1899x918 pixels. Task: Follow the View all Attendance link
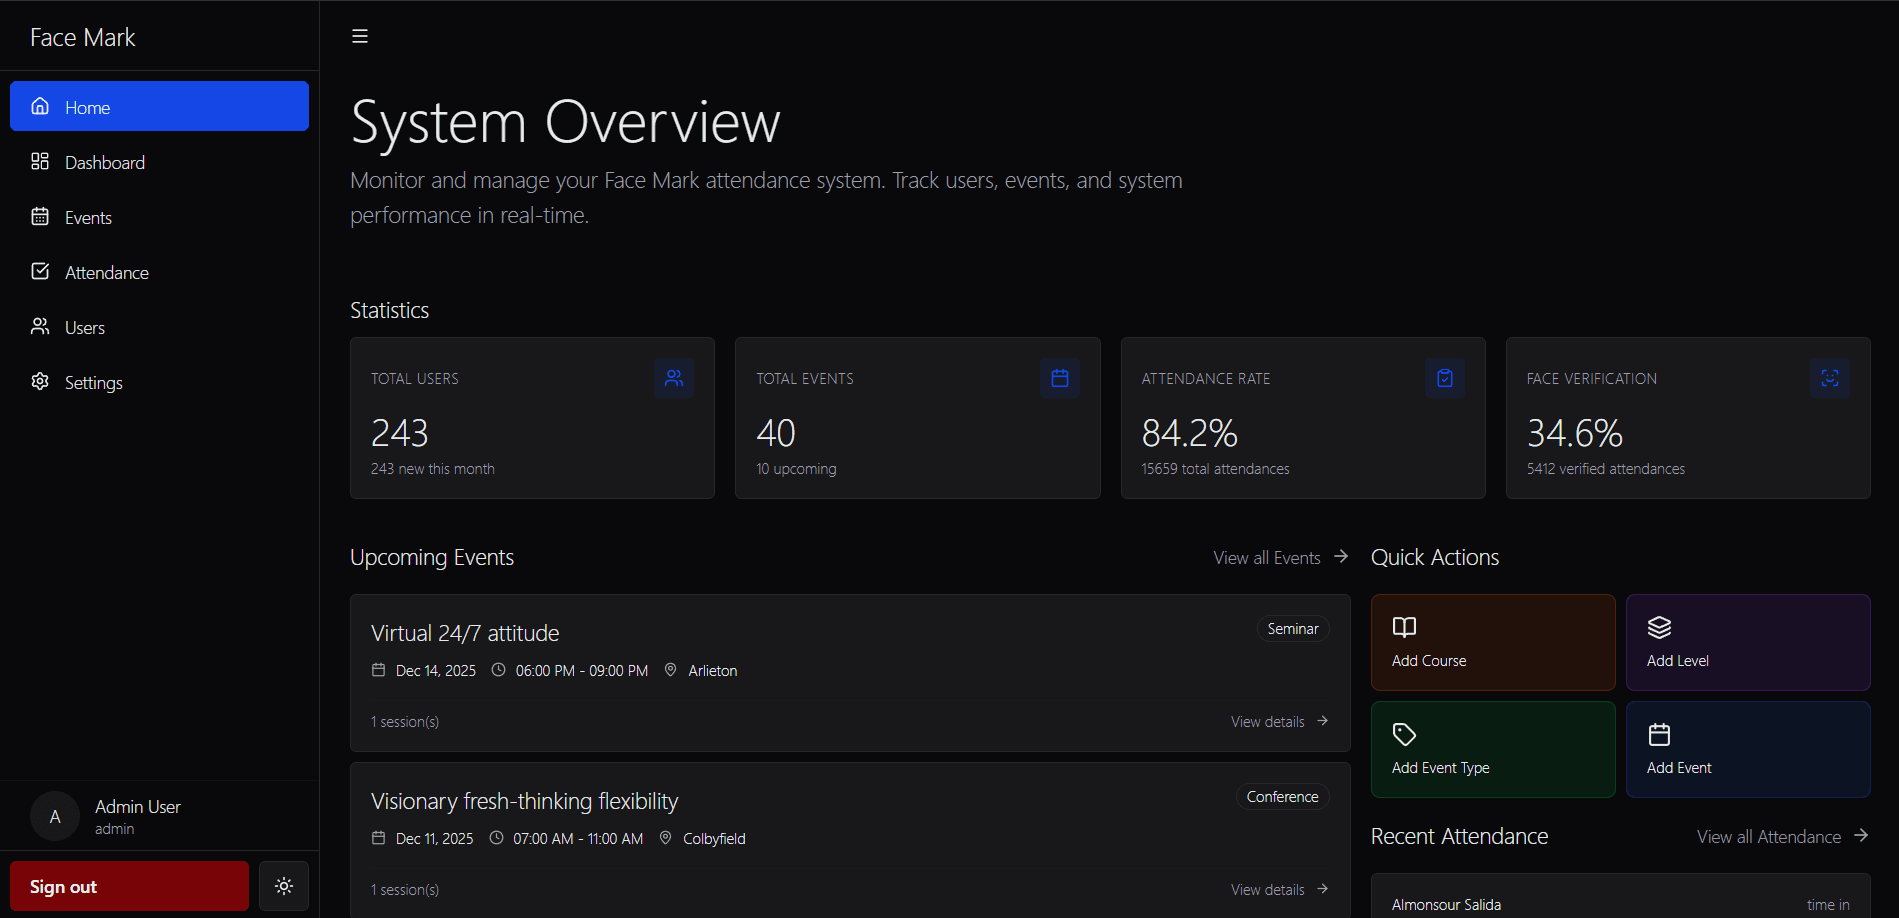[1781, 837]
